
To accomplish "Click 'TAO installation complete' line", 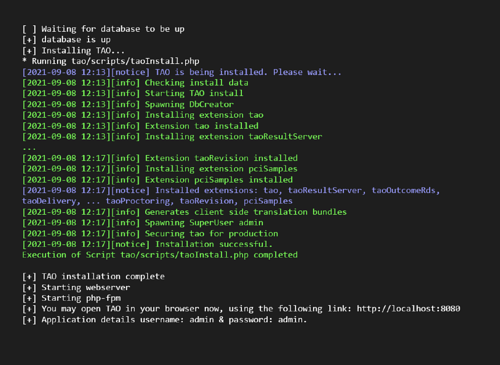I will coord(93,277).
